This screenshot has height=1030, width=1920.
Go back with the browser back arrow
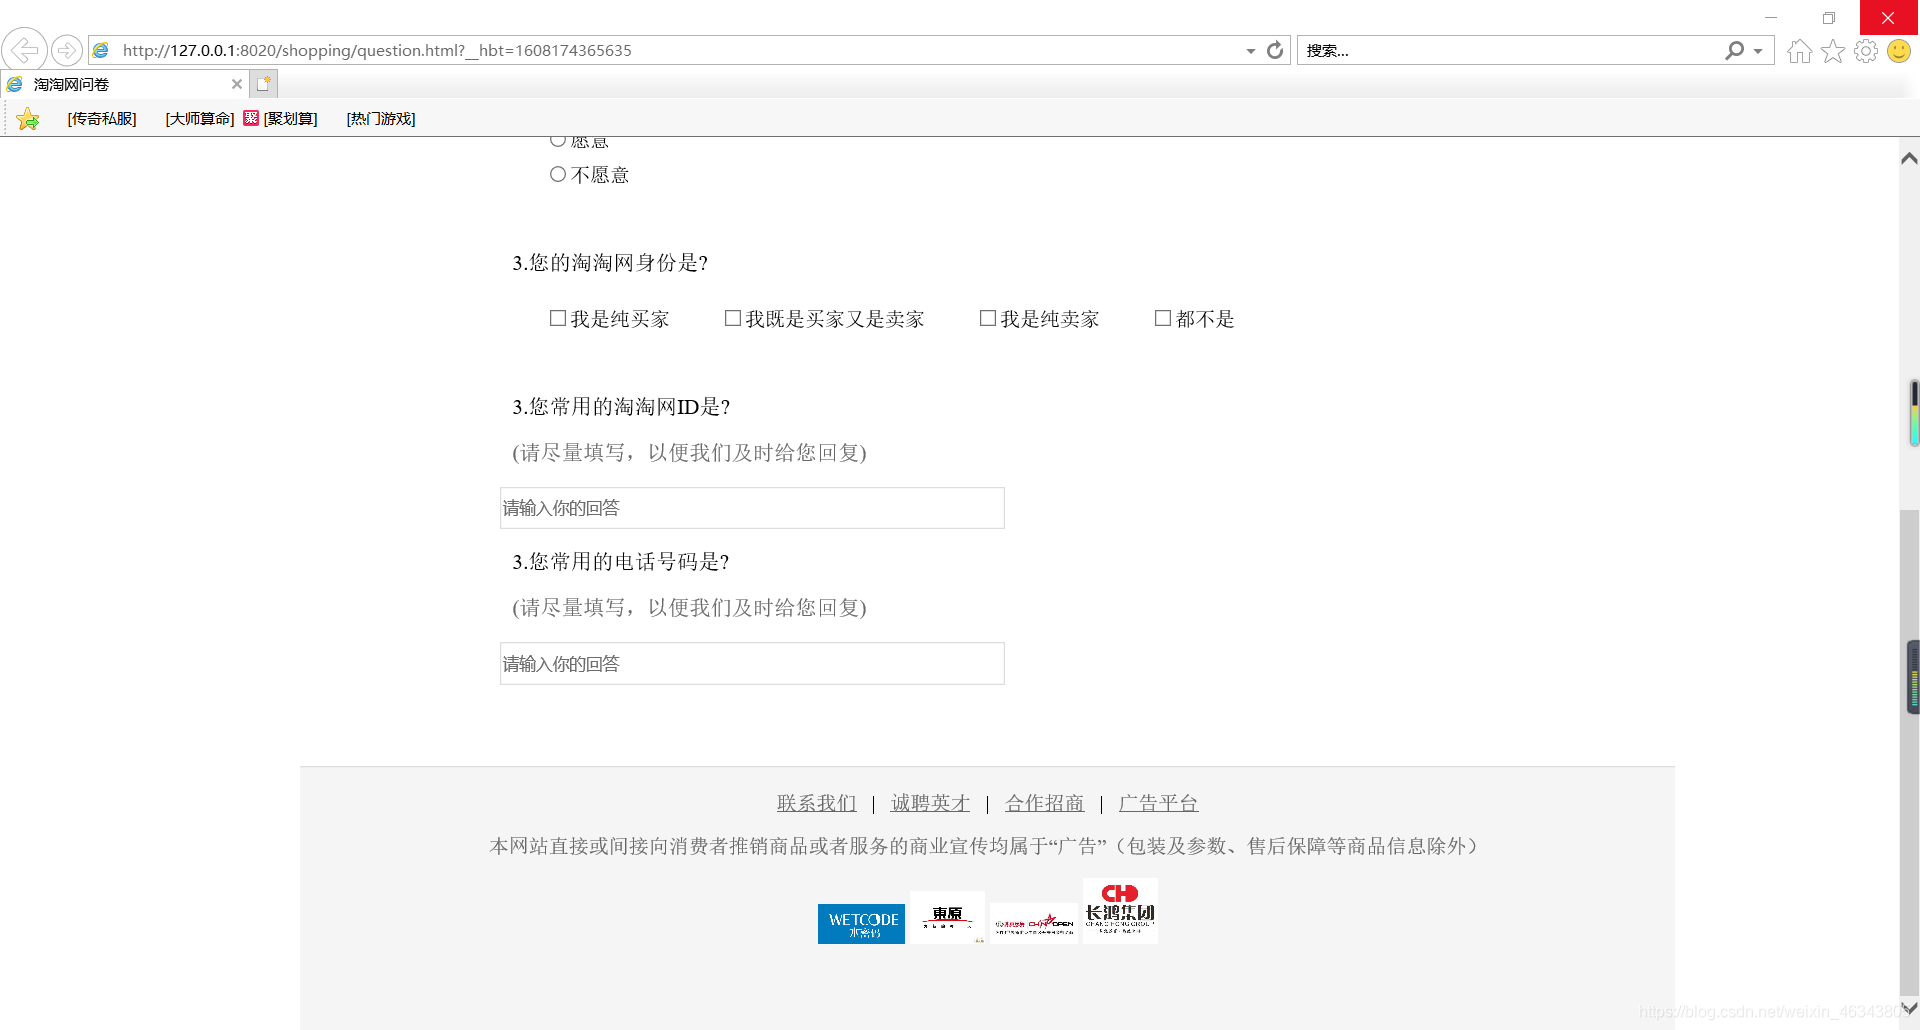pos(24,50)
